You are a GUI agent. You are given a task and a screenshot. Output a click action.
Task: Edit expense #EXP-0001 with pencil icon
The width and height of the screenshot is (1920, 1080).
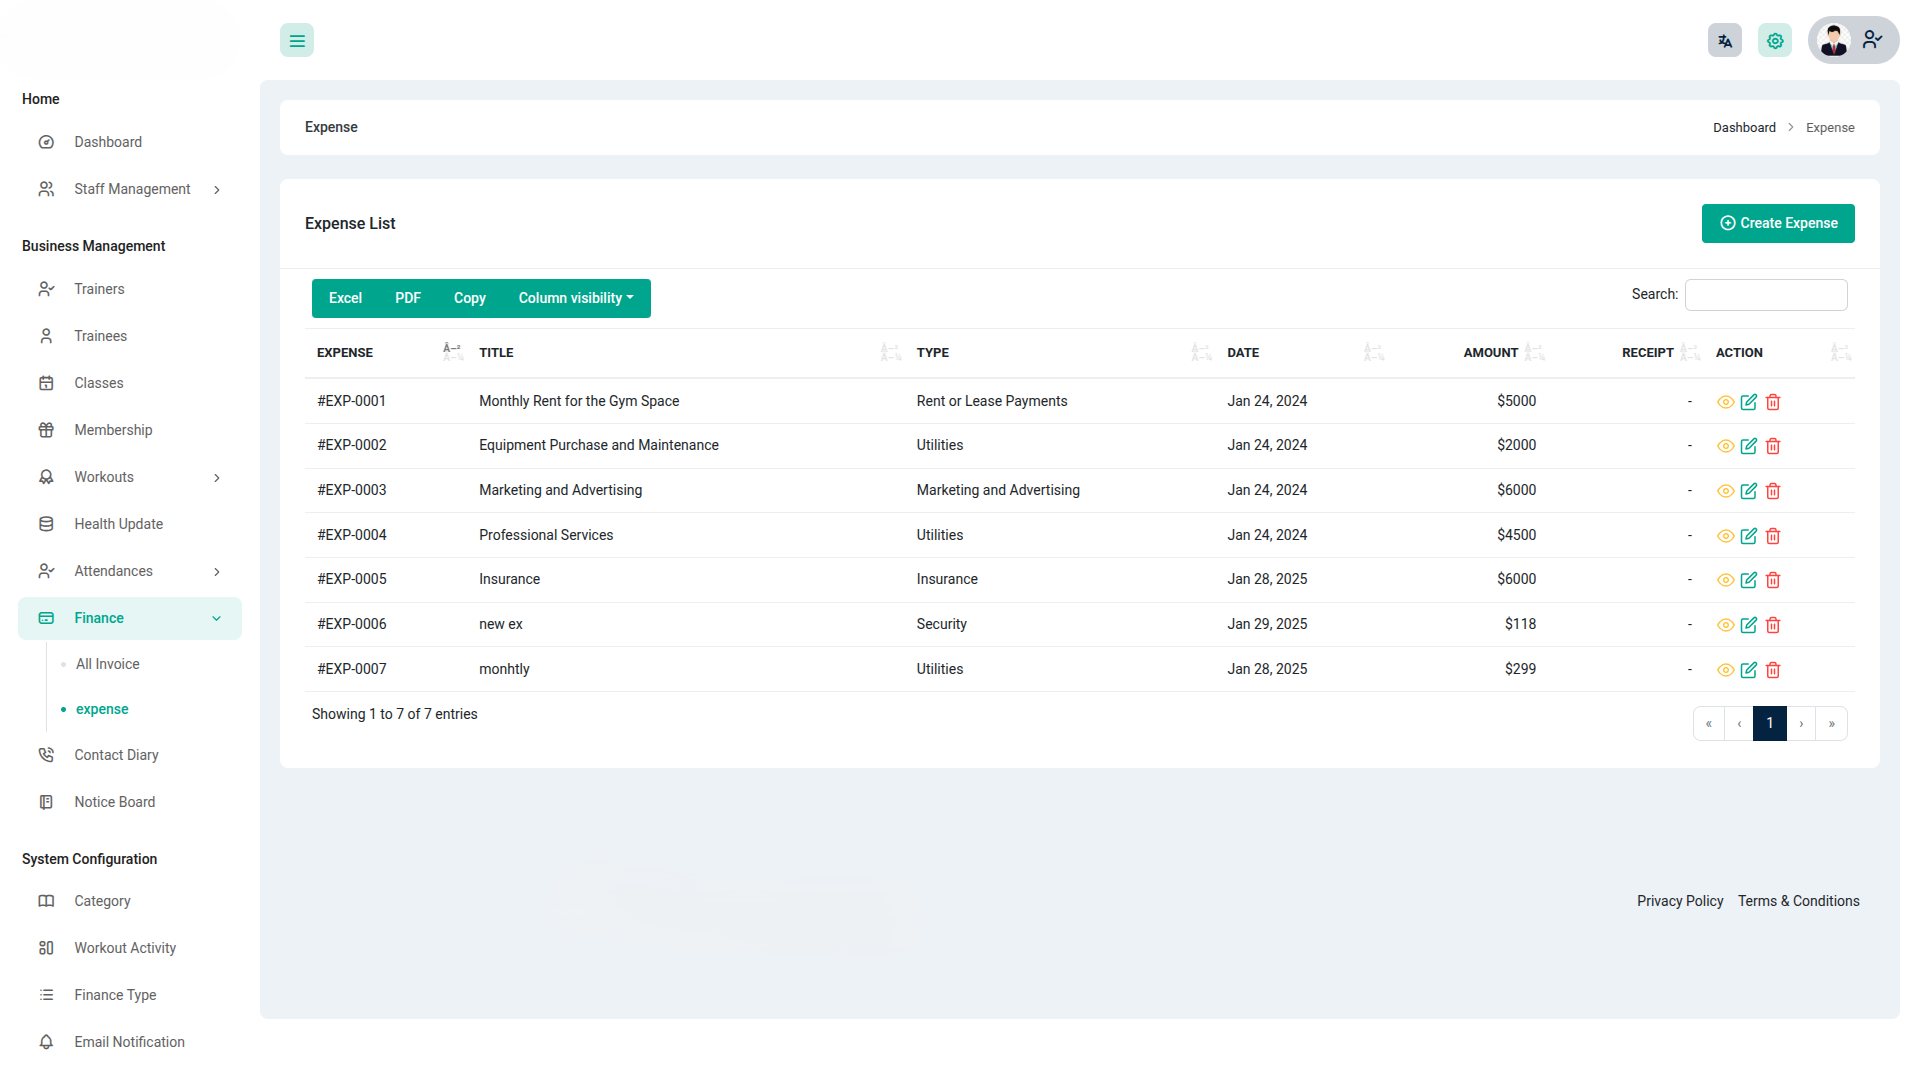1749,402
